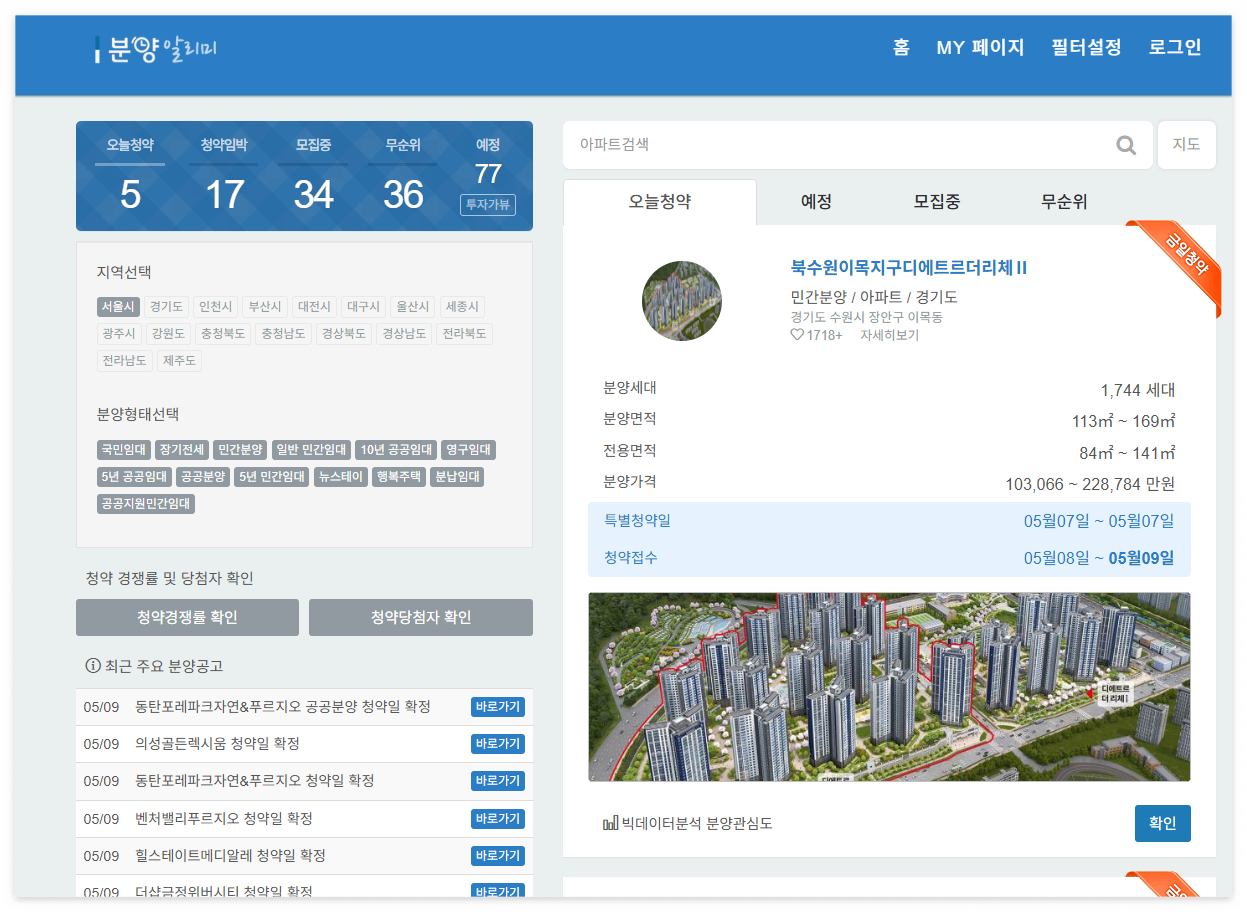Click 바로가기 for 벤처밸리푸르지오
This screenshot has width=1247, height=912.
(x=498, y=818)
